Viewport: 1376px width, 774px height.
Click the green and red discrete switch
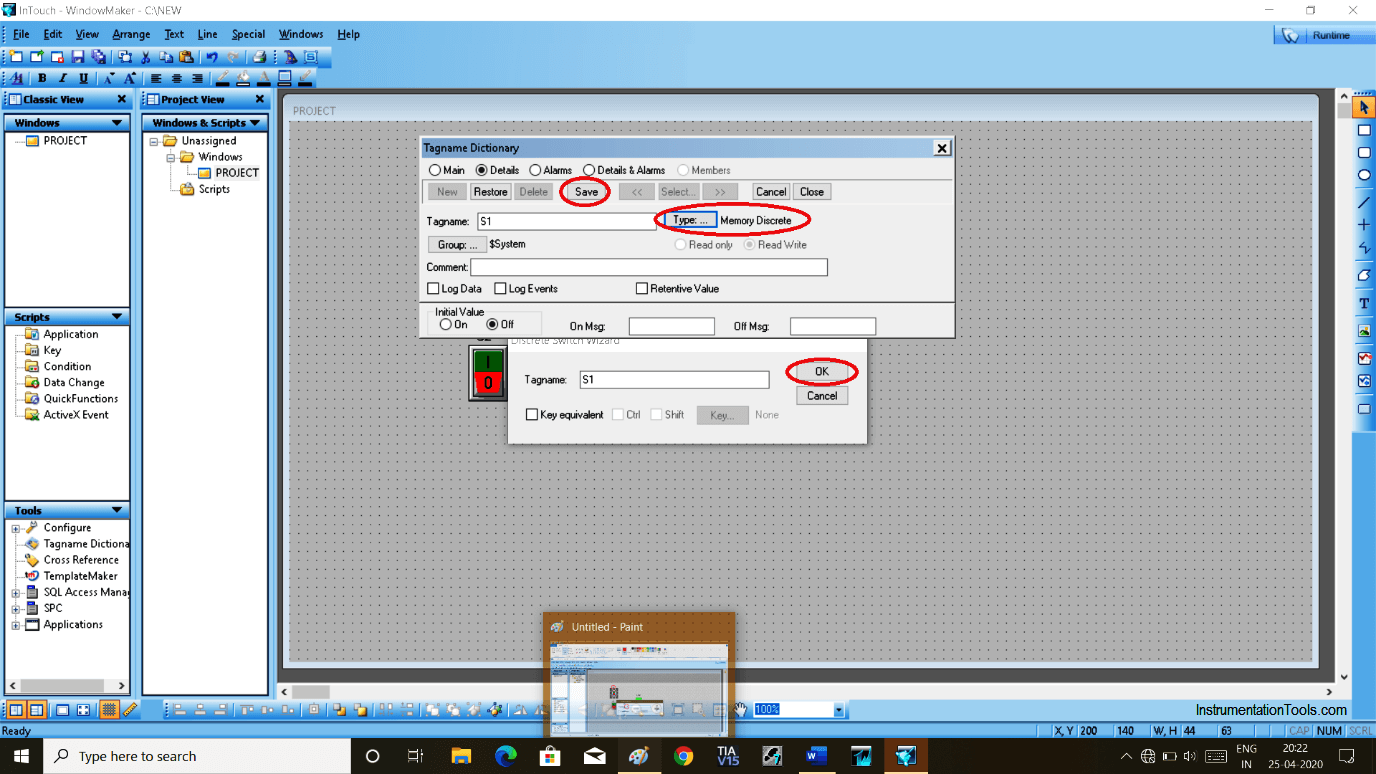pyautogui.click(x=488, y=372)
